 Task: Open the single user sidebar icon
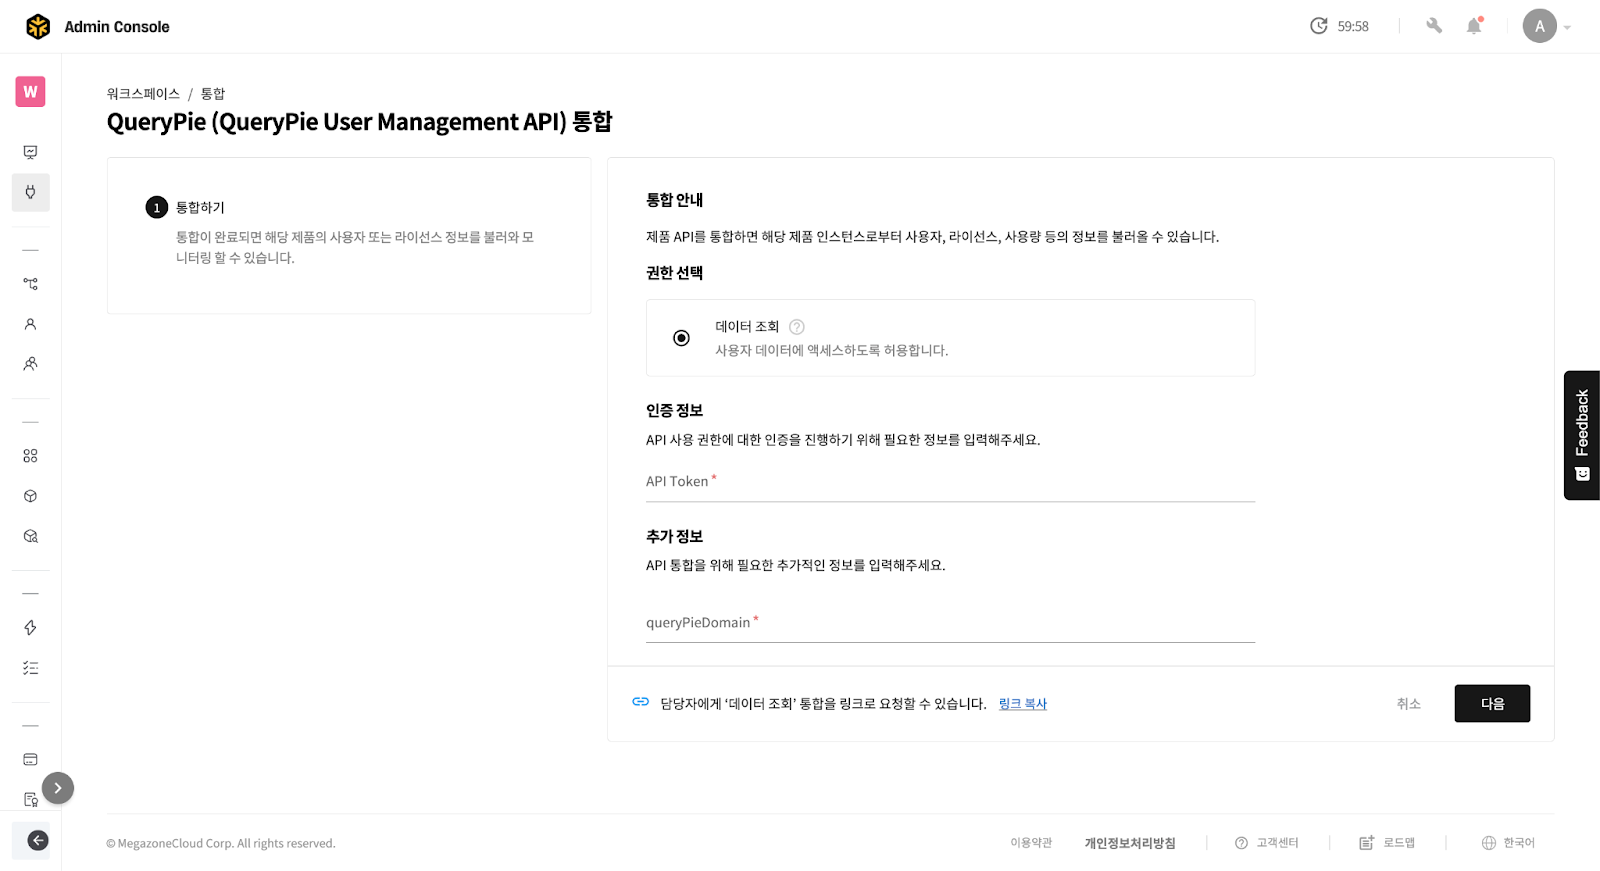pos(31,324)
